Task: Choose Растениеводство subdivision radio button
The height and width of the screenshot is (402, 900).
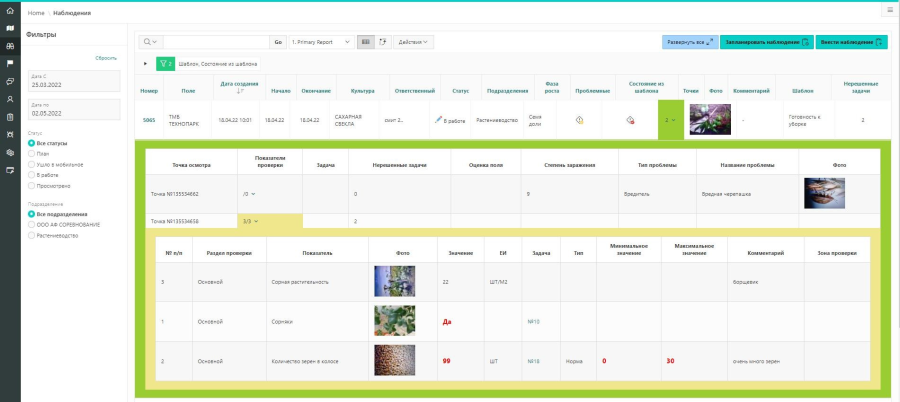Action: click(31, 235)
